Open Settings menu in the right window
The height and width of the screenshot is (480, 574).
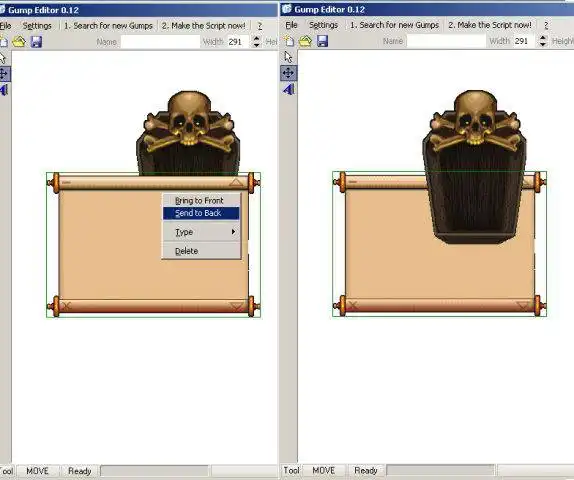click(x=323, y=25)
